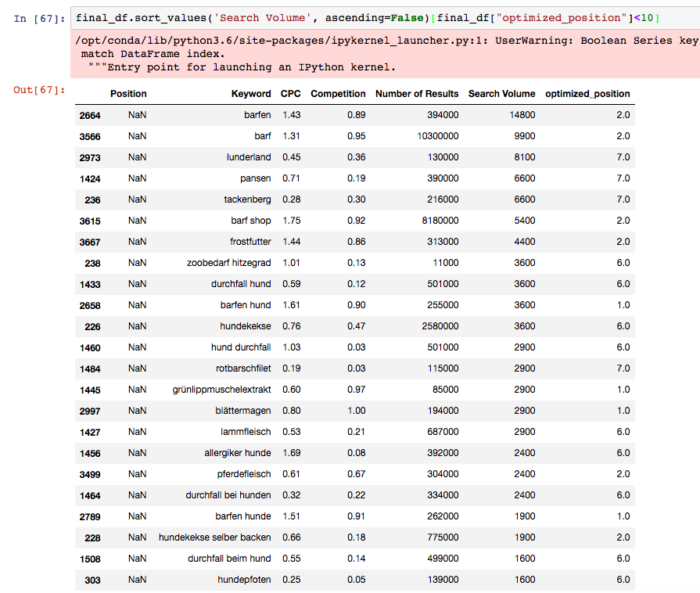The width and height of the screenshot is (700, 593).
Task: Click CPC value 1.69
Action: [292, 453]
